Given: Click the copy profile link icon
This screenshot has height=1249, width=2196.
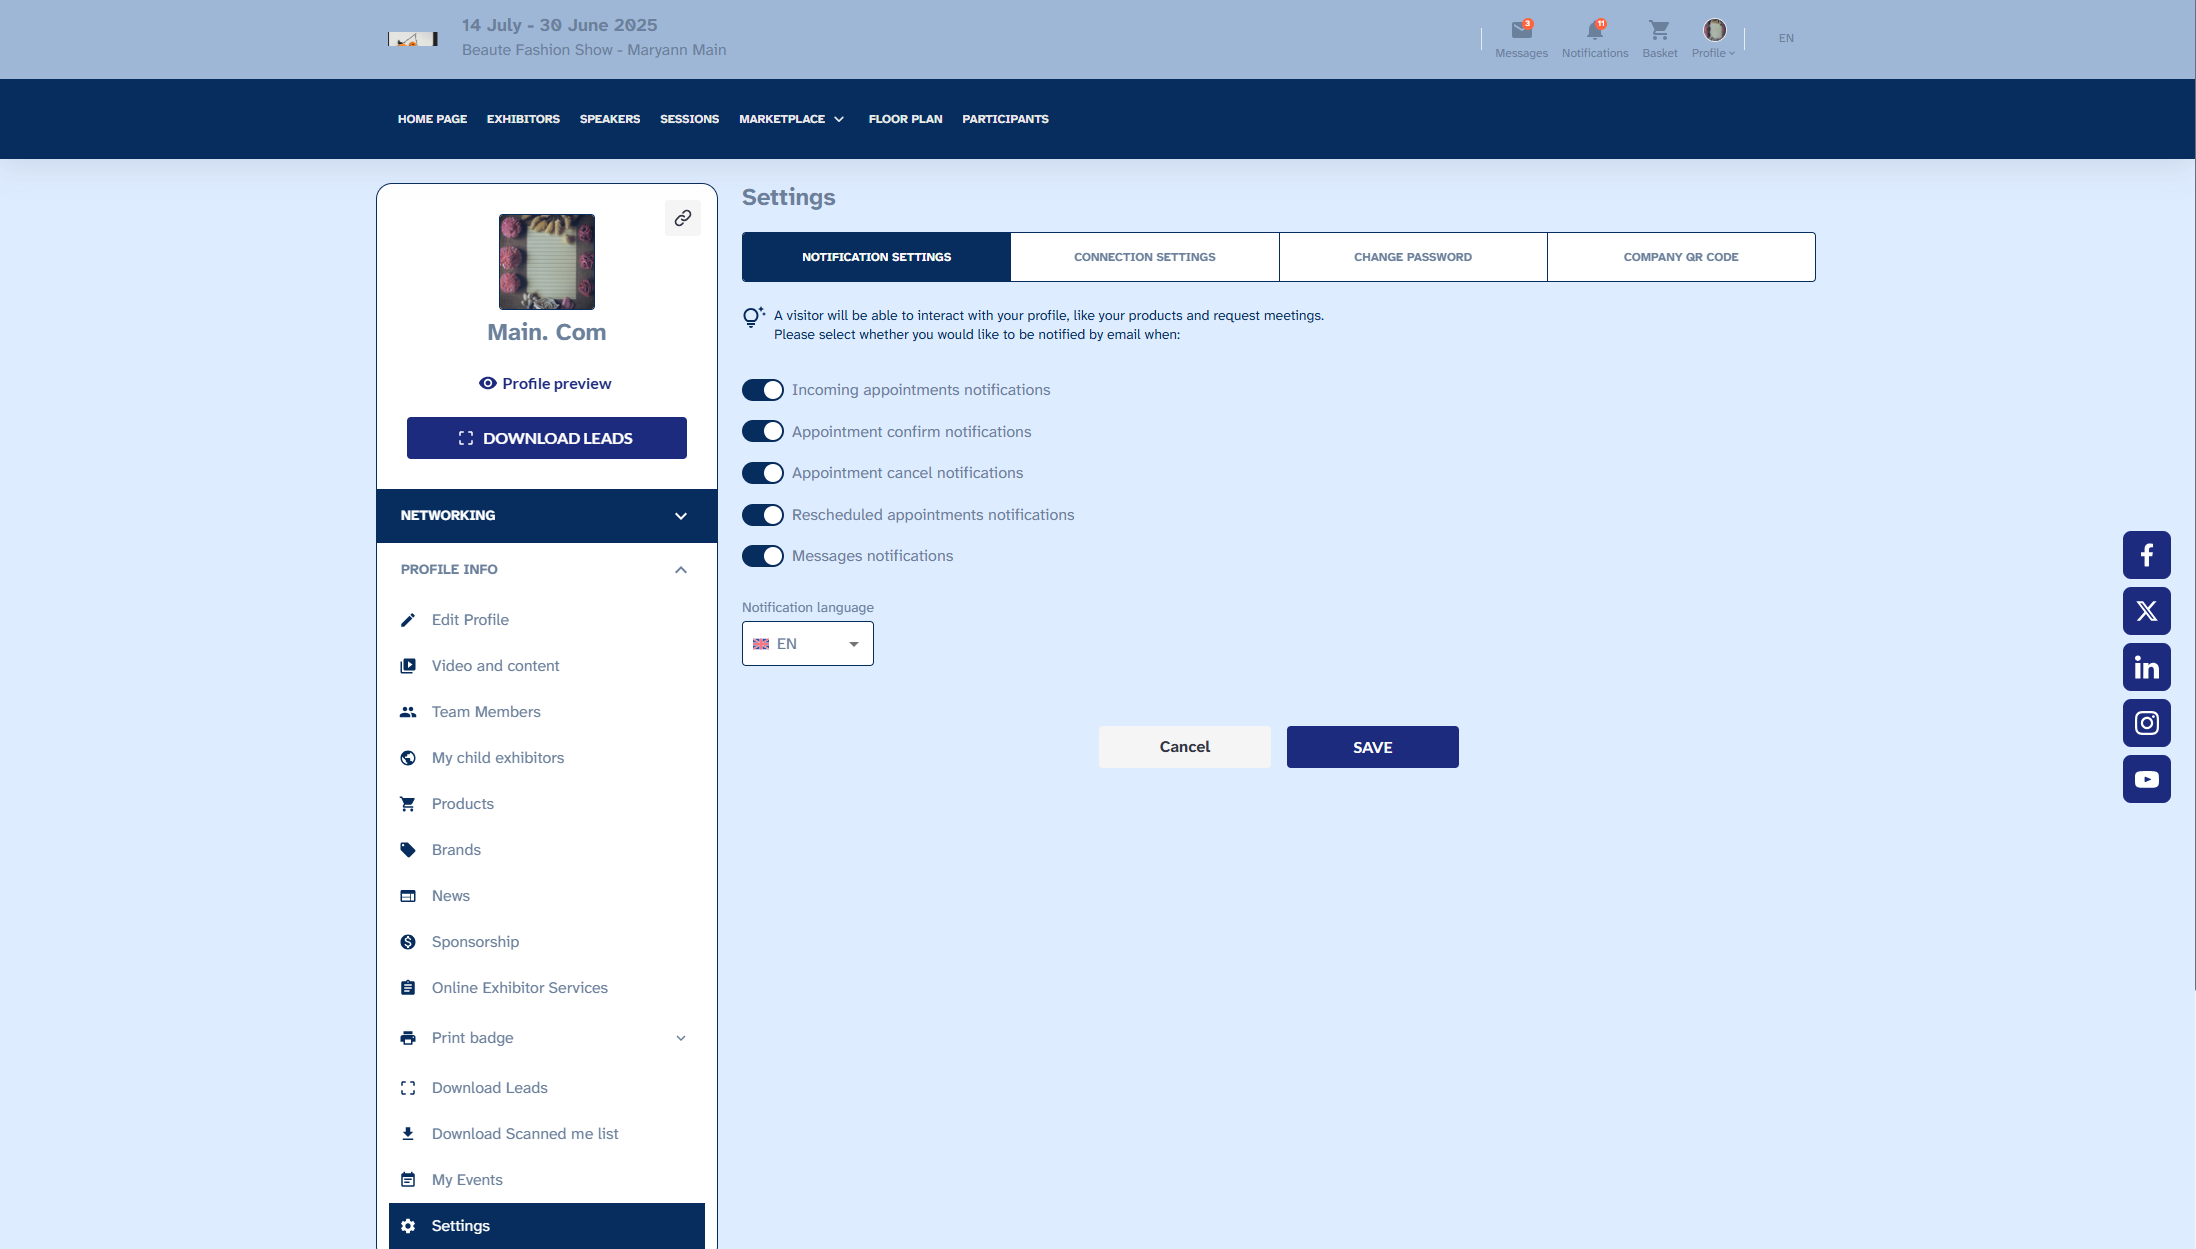Looking at the screenshot, I should [683, 218].
